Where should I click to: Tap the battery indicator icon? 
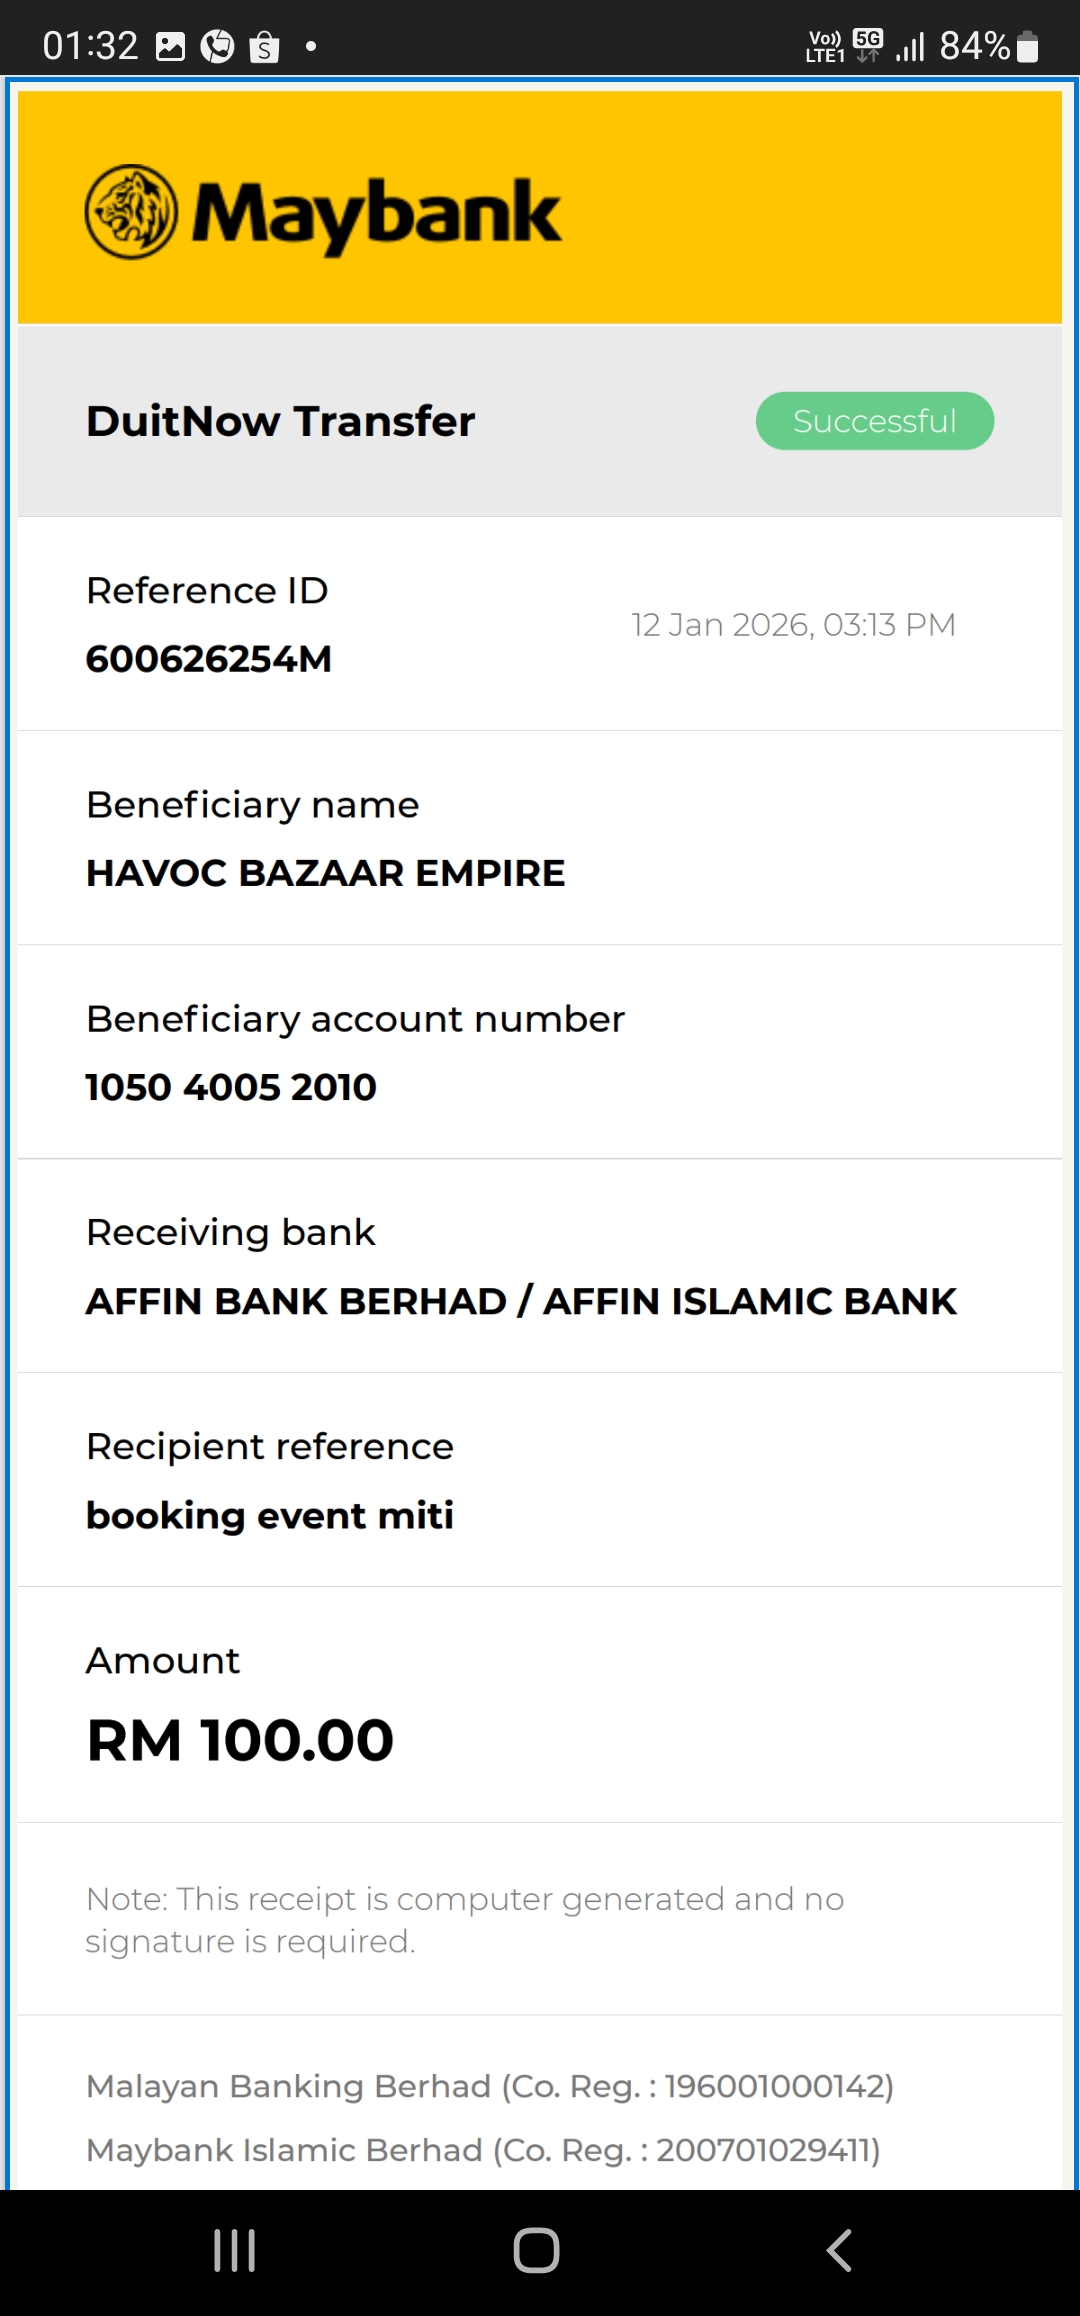[x=1027, y=47]
